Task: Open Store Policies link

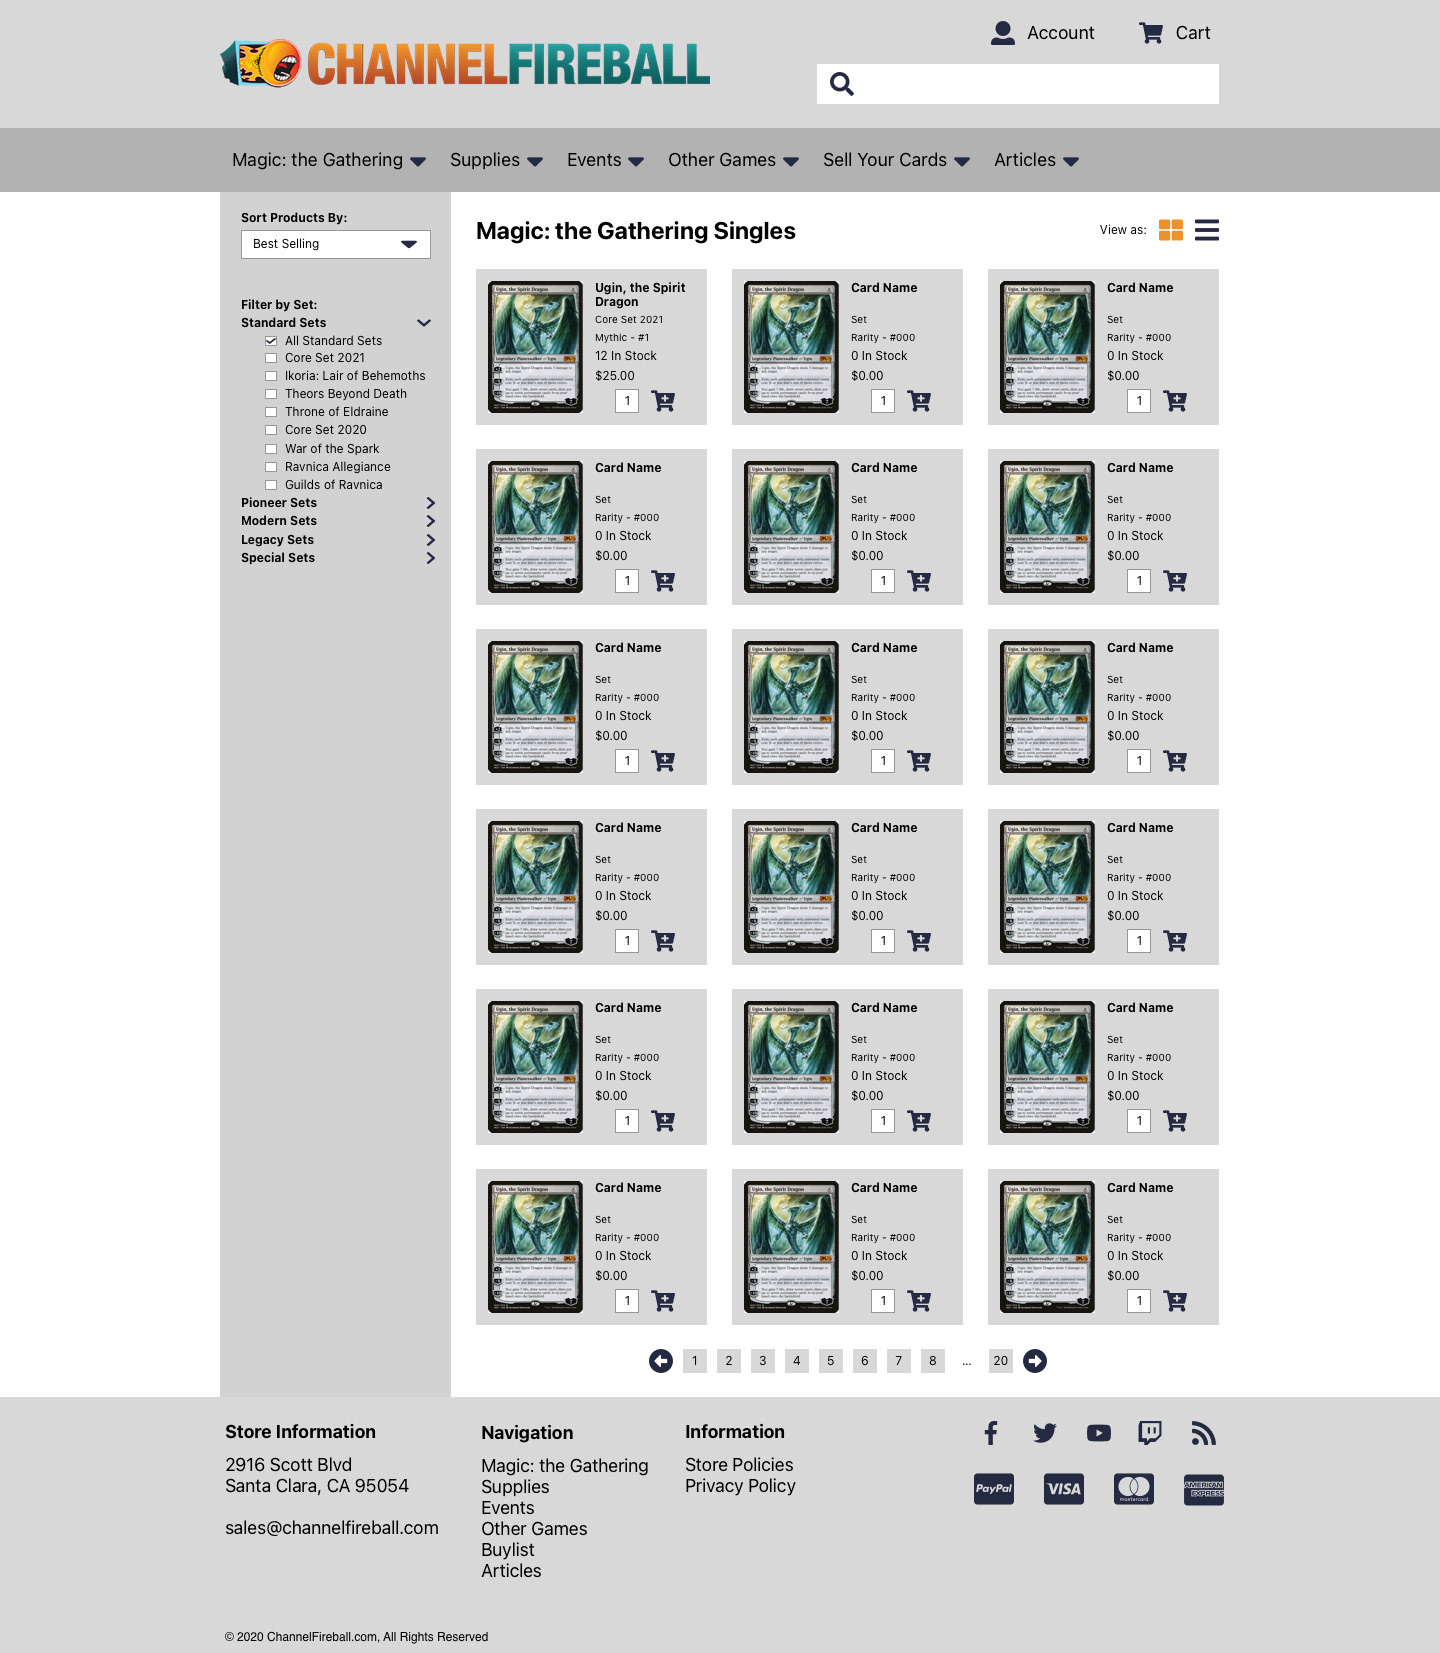Action: [x=739, y=1465]
